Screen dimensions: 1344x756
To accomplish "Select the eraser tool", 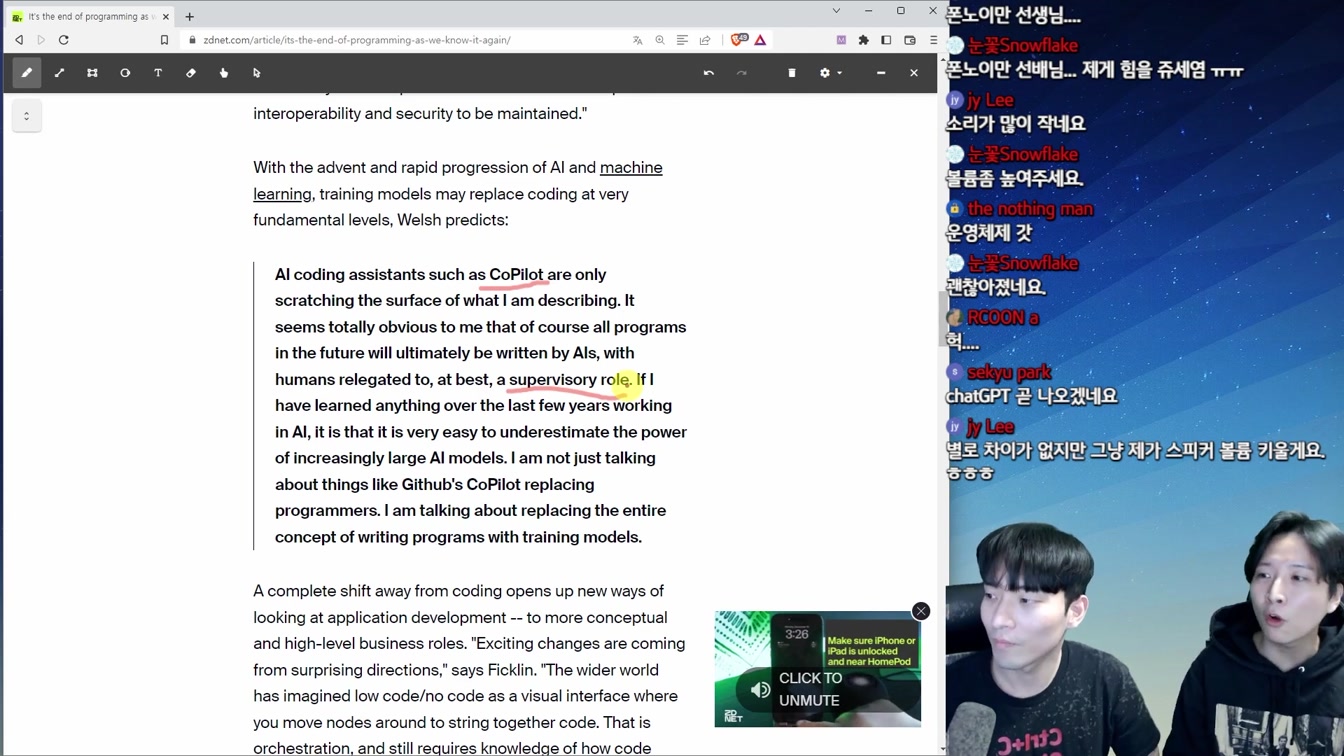I will pos(191,73).
